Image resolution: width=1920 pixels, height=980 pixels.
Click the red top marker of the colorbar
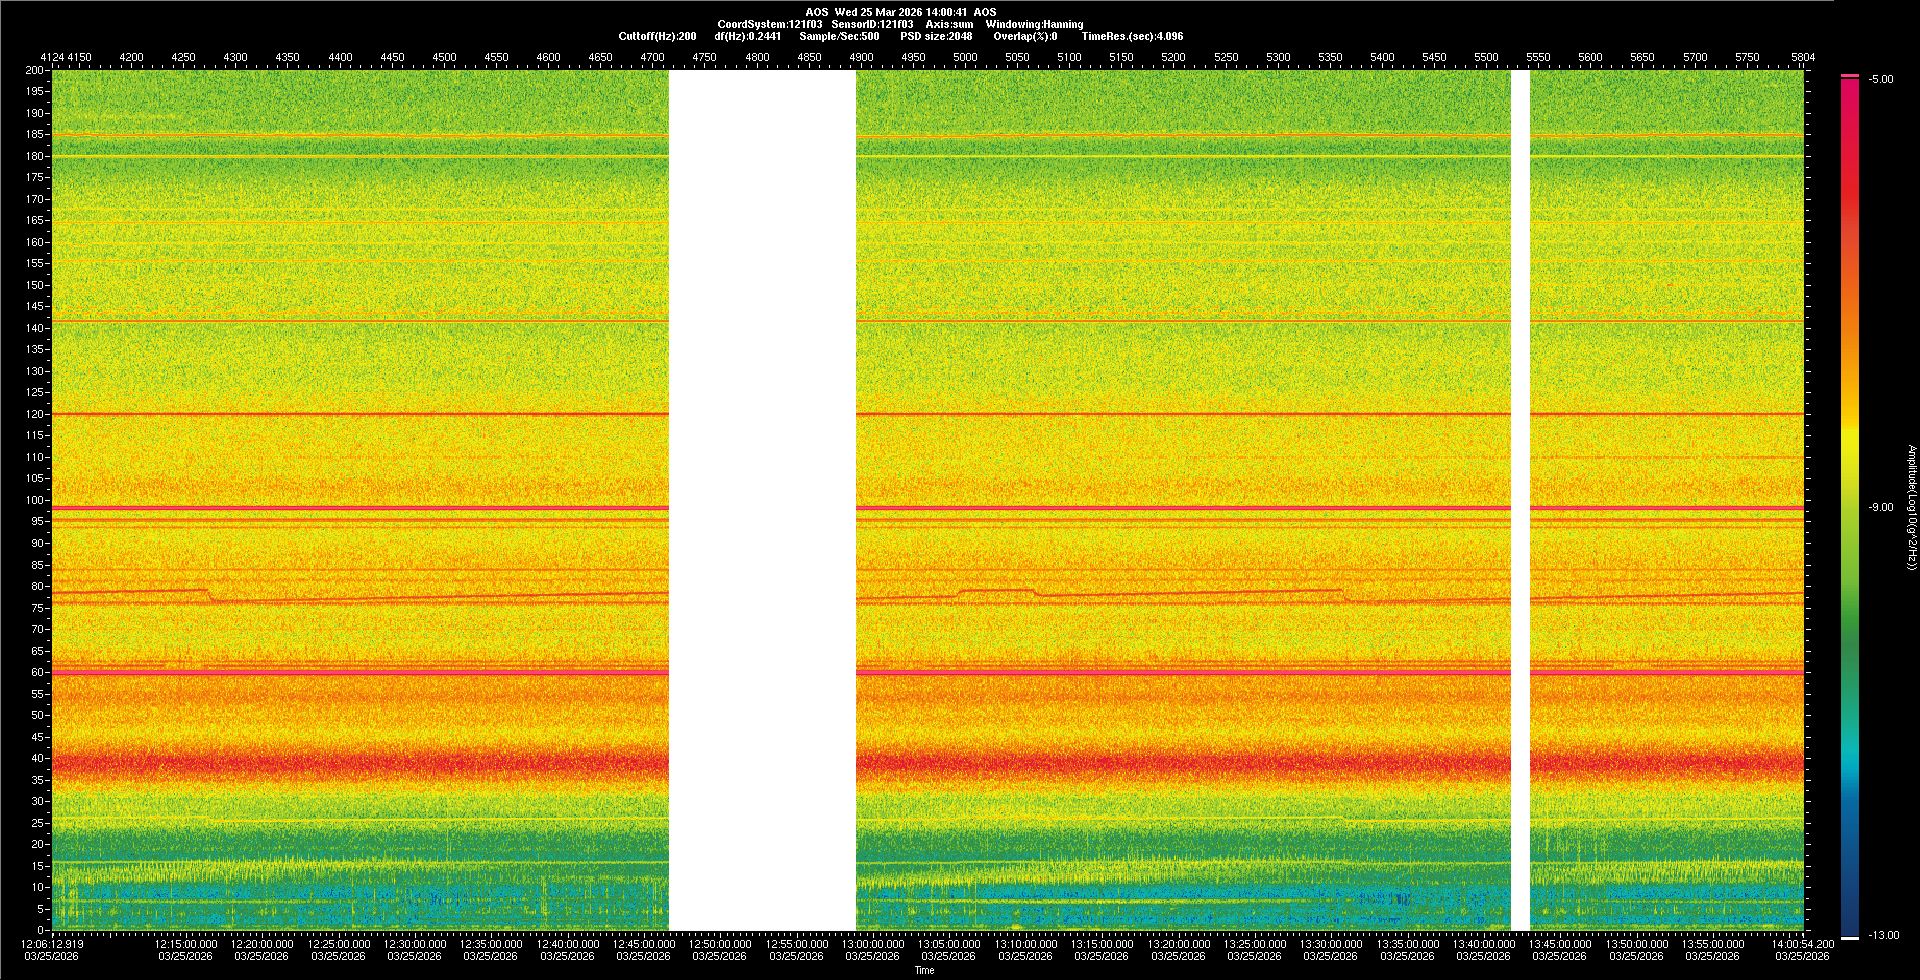[x=1850, y=76]
